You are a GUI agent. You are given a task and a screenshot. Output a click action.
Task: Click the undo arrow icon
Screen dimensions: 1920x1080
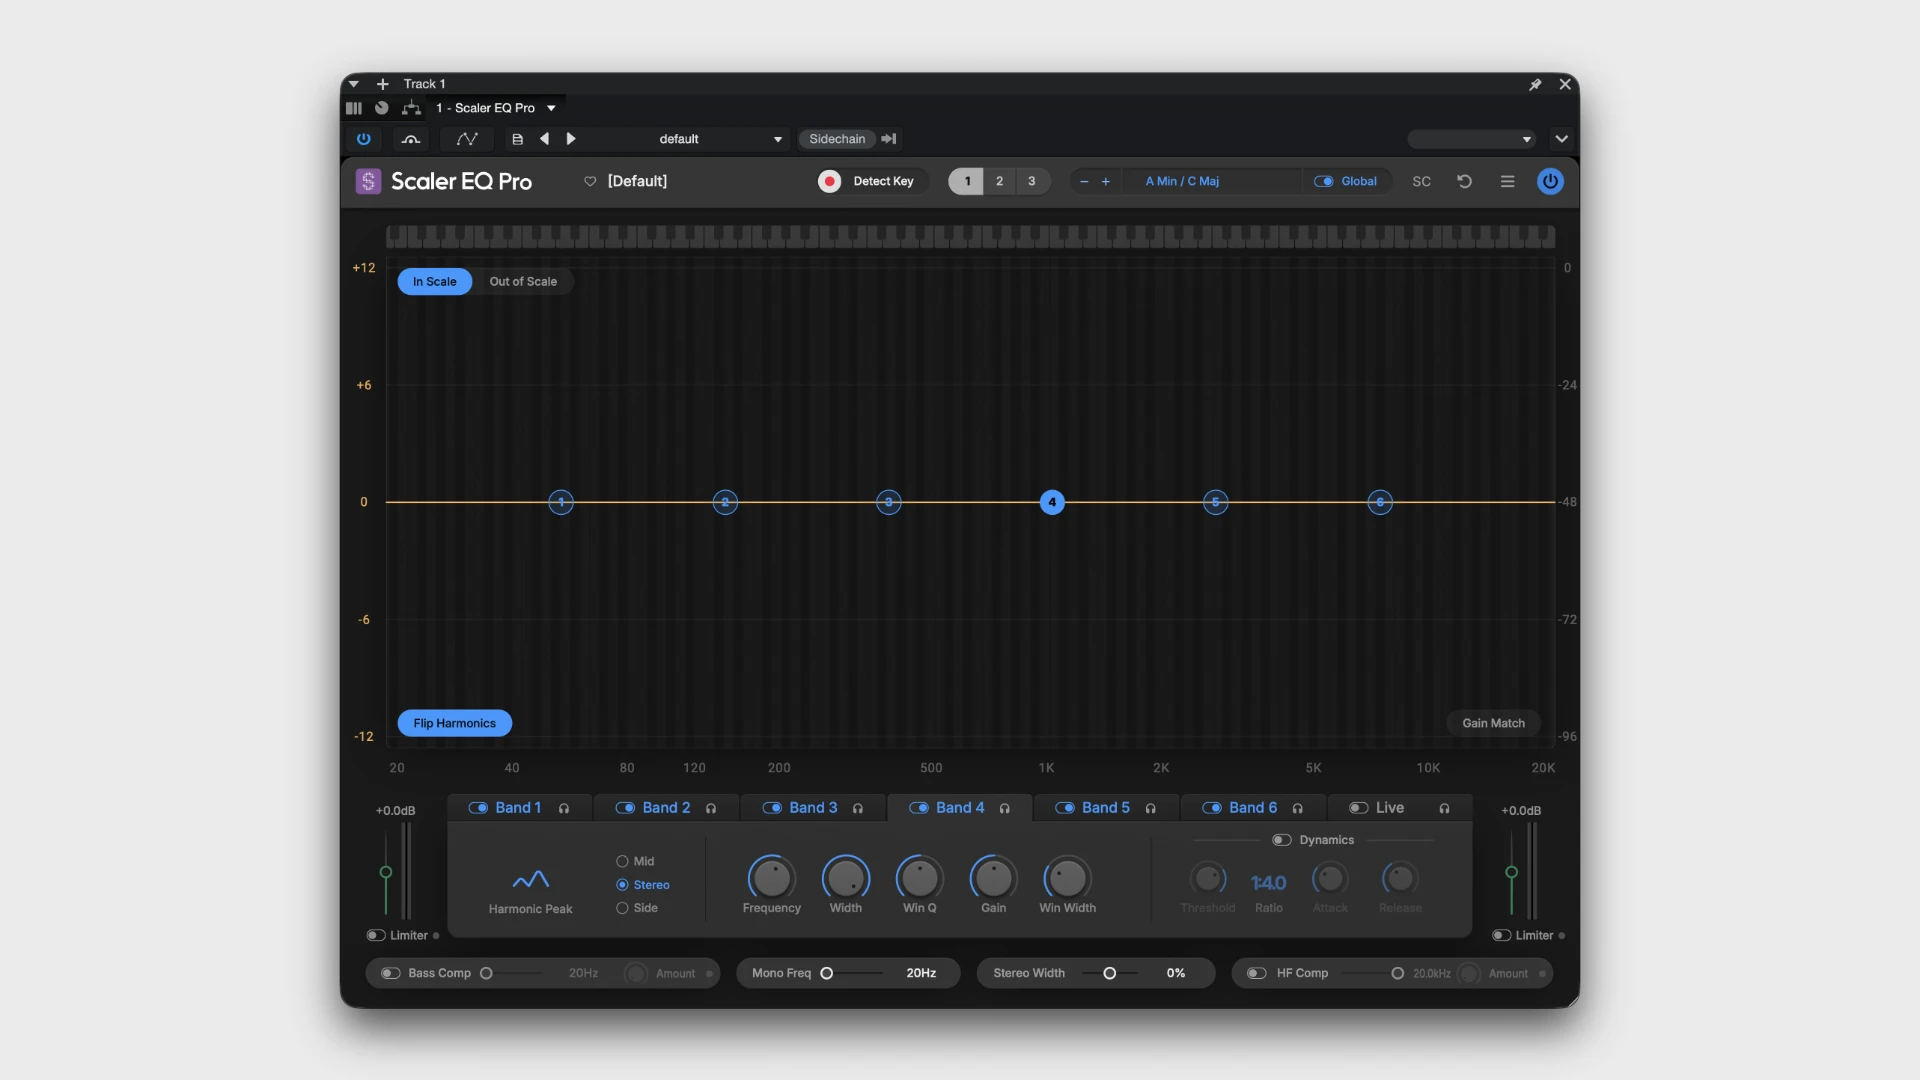[1464, 181]
